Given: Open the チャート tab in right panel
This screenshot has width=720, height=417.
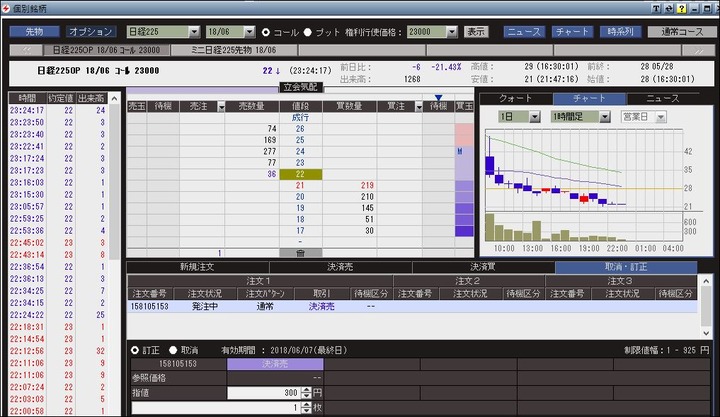Looking at the screenshot, I should [x=589, y=98].
